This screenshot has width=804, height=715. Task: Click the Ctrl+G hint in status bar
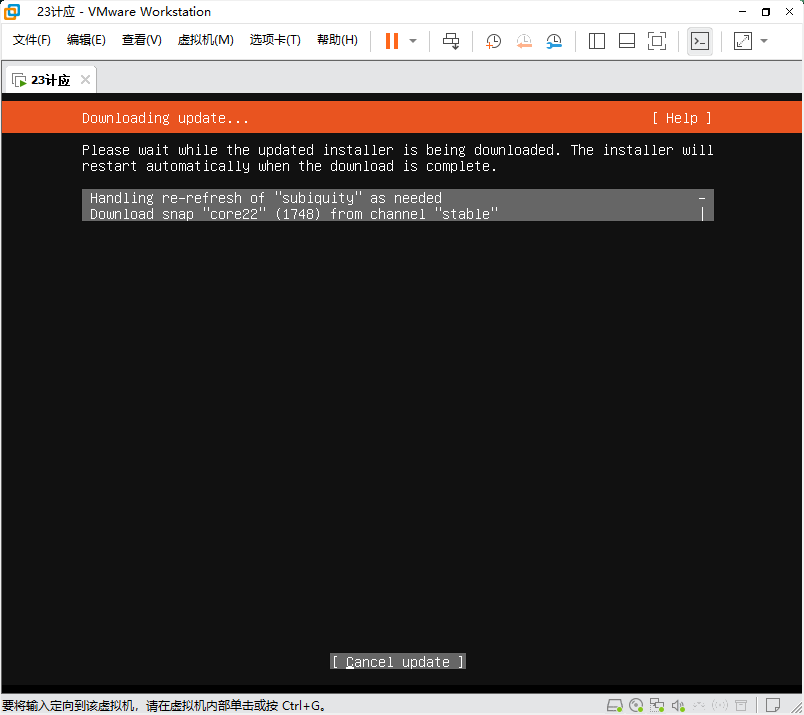tap(303, 706)
